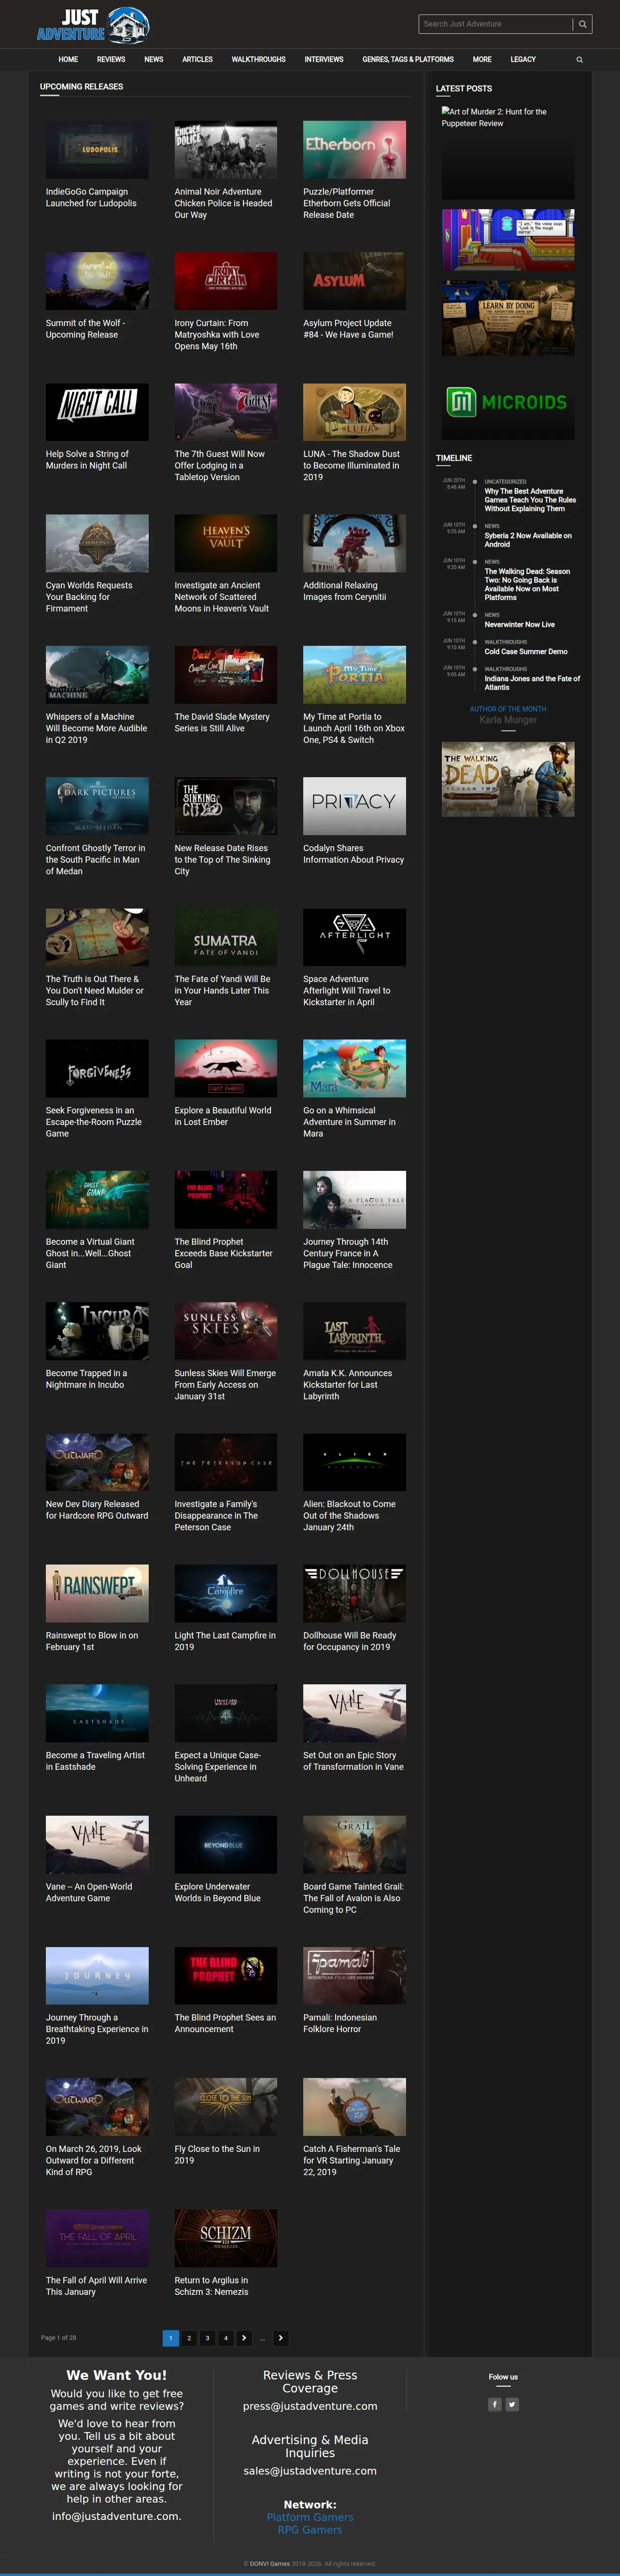
Task: Go to page 4
Action: tap(226, 2338)
